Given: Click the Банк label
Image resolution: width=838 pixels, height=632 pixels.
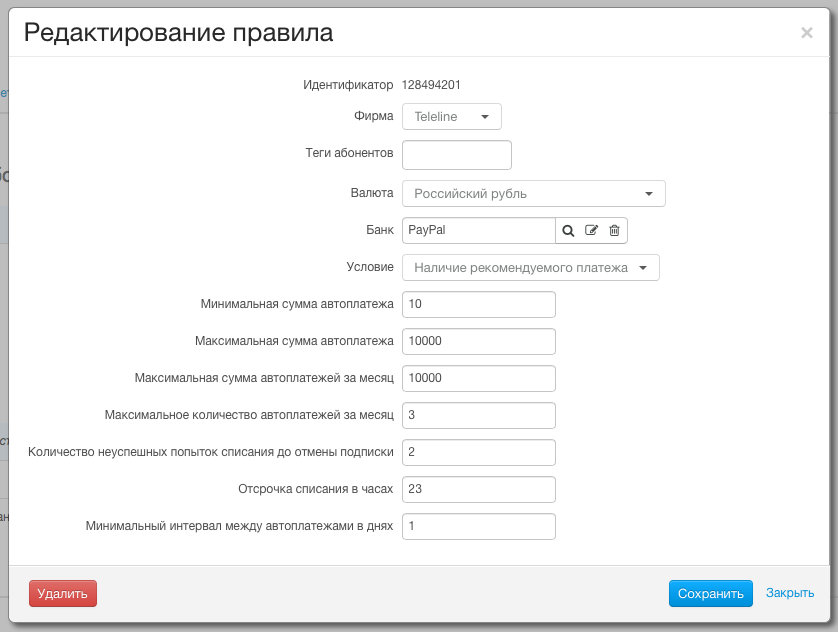Looking at the screenshot, I should 380,230.
